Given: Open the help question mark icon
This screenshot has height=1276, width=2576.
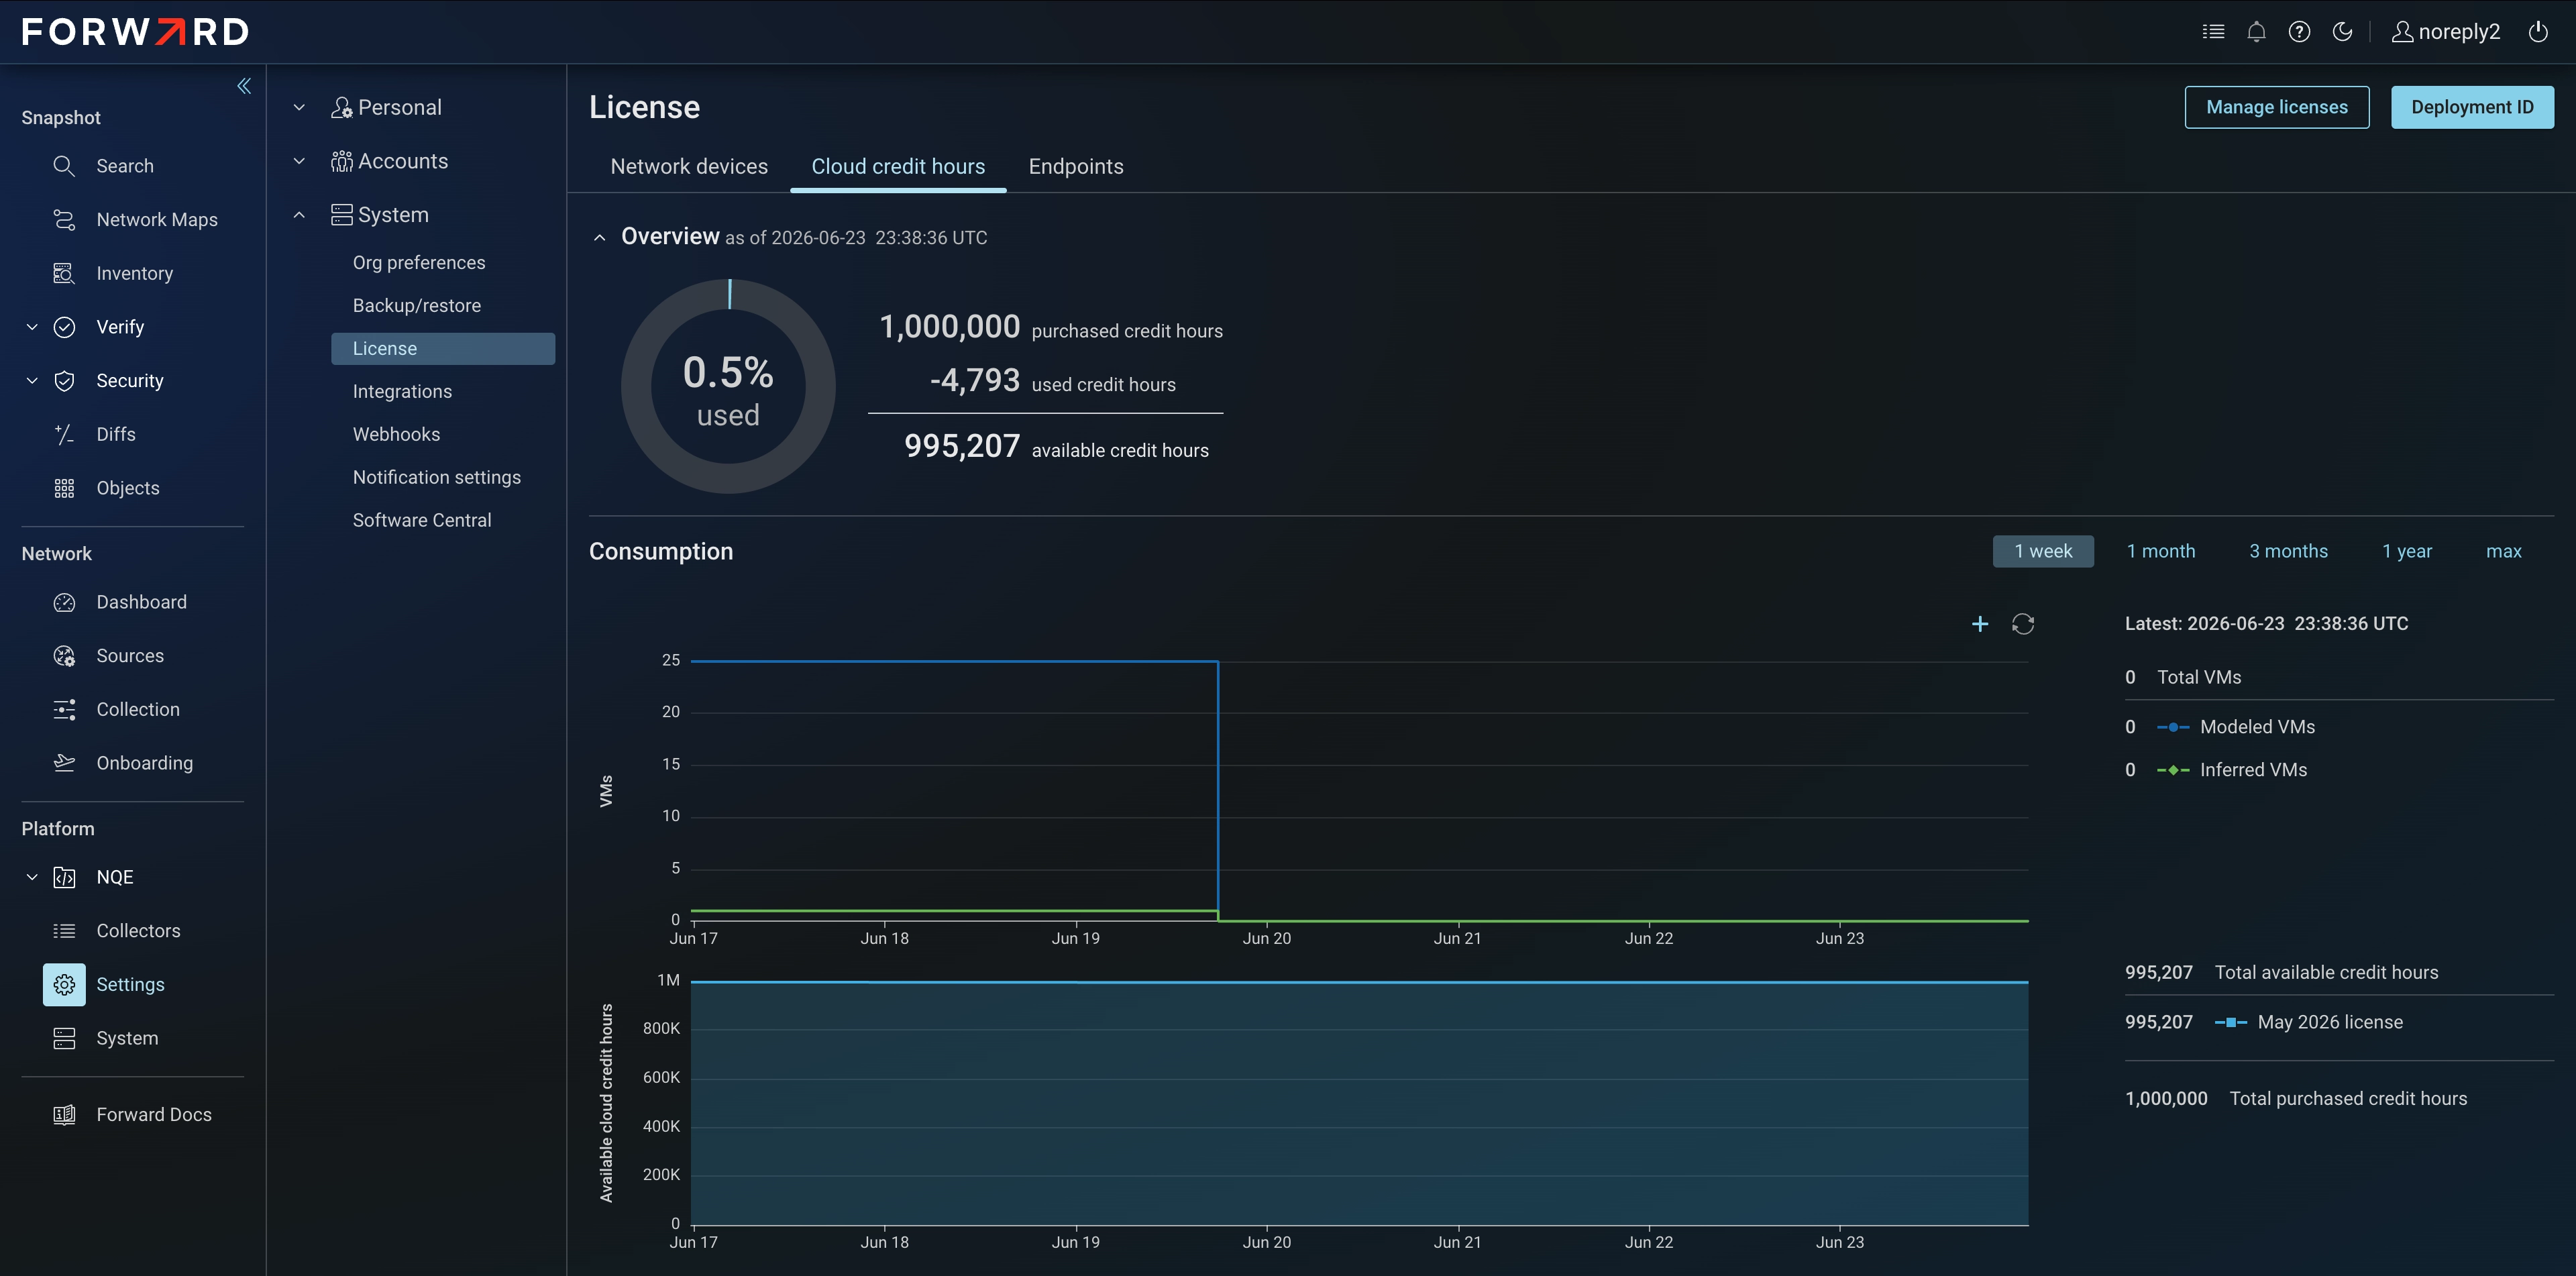Looking at the screenshot, I should pyautogui.click(x=2299, y=32).
